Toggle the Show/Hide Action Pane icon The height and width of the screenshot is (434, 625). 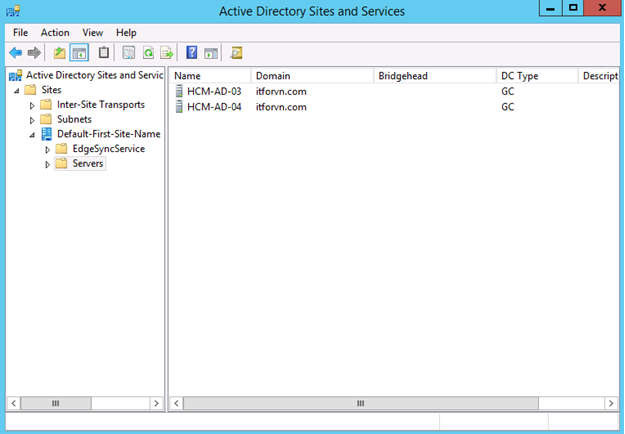[x=211, y=52]
